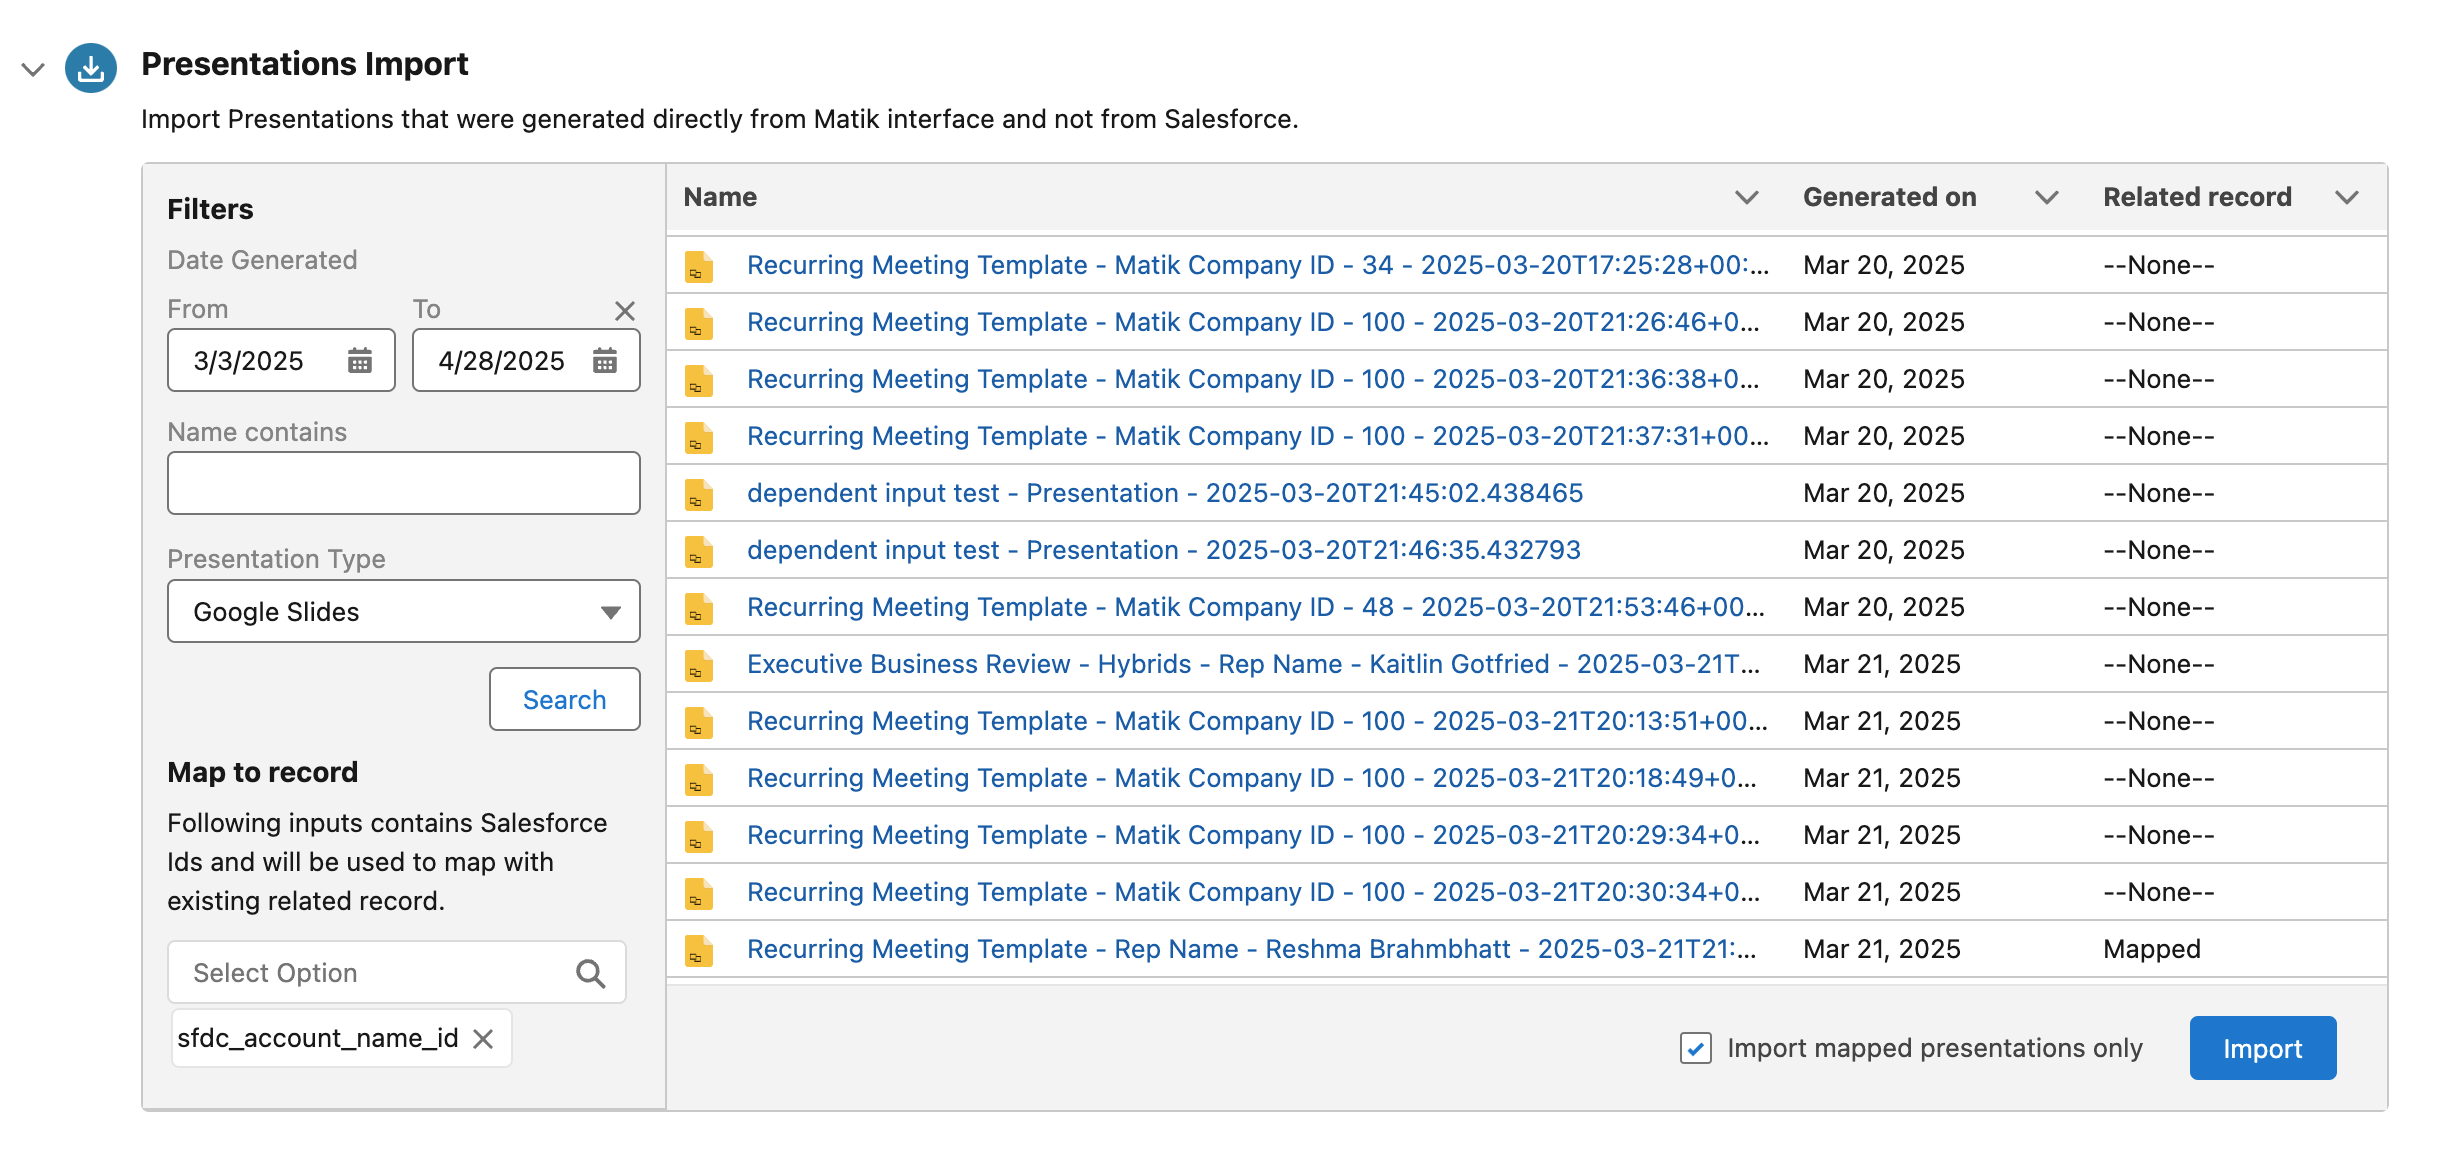
Task: Click the blue Import button
Action: coord(2263,1048)
